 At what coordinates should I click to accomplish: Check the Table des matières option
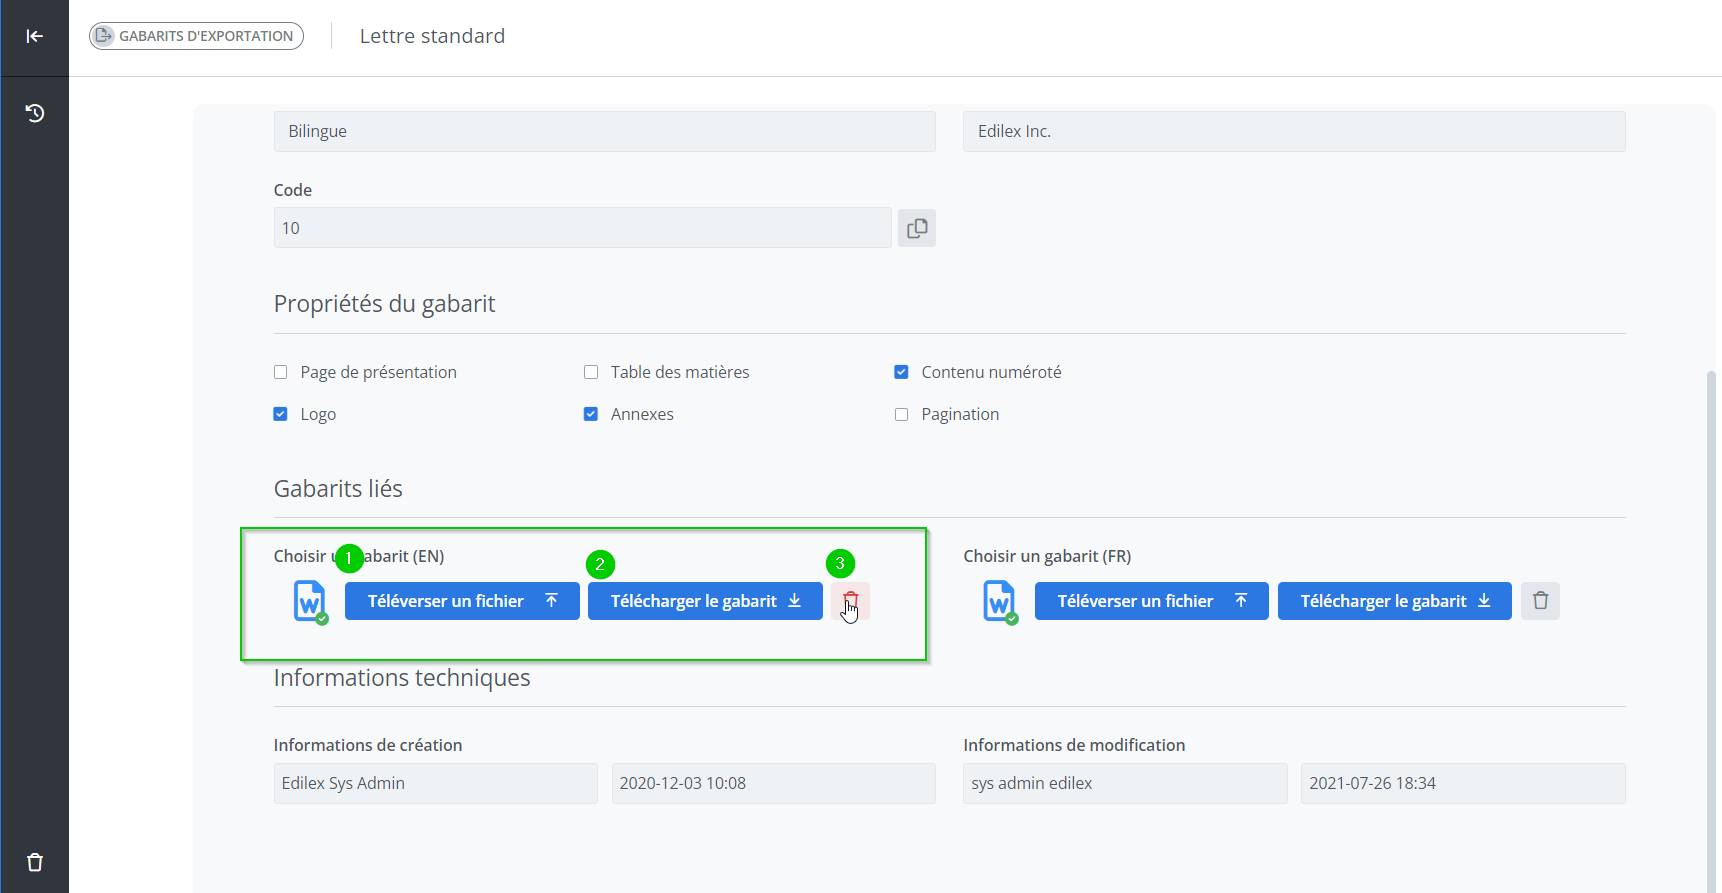click(591, 372)
